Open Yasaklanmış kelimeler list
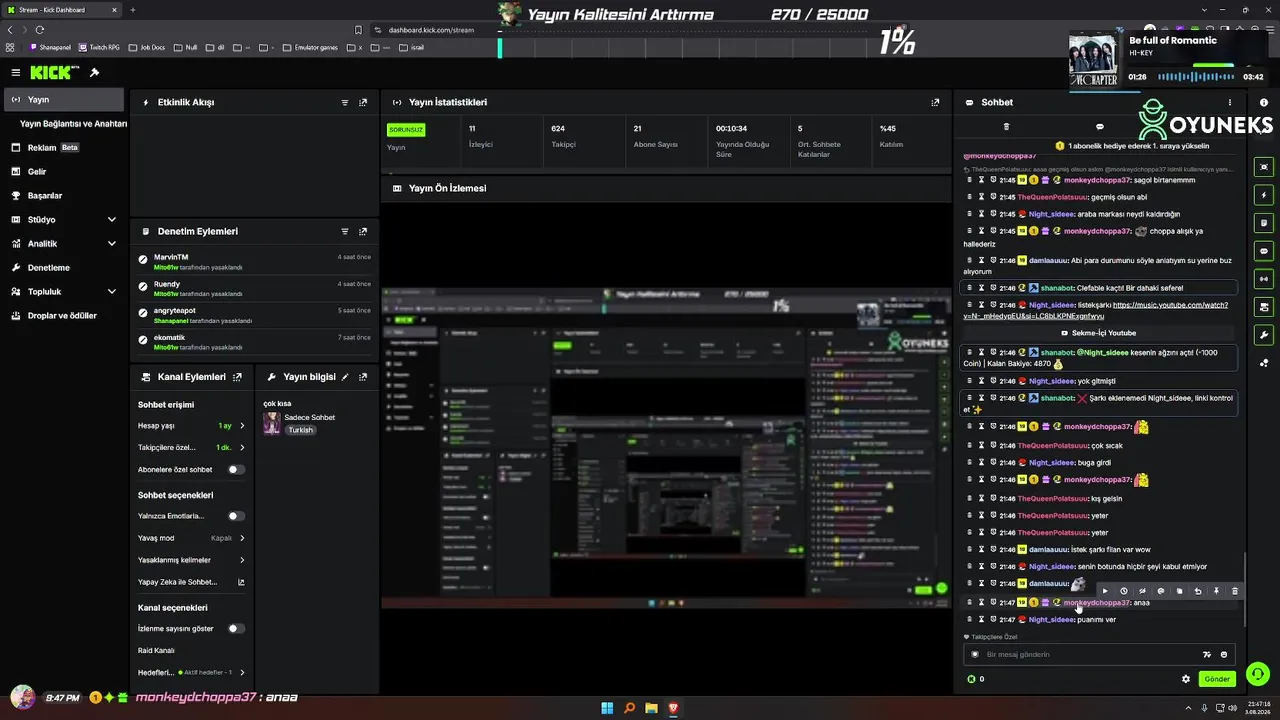1280x720 pixels. pyautogui.click(x=191, y=560)
